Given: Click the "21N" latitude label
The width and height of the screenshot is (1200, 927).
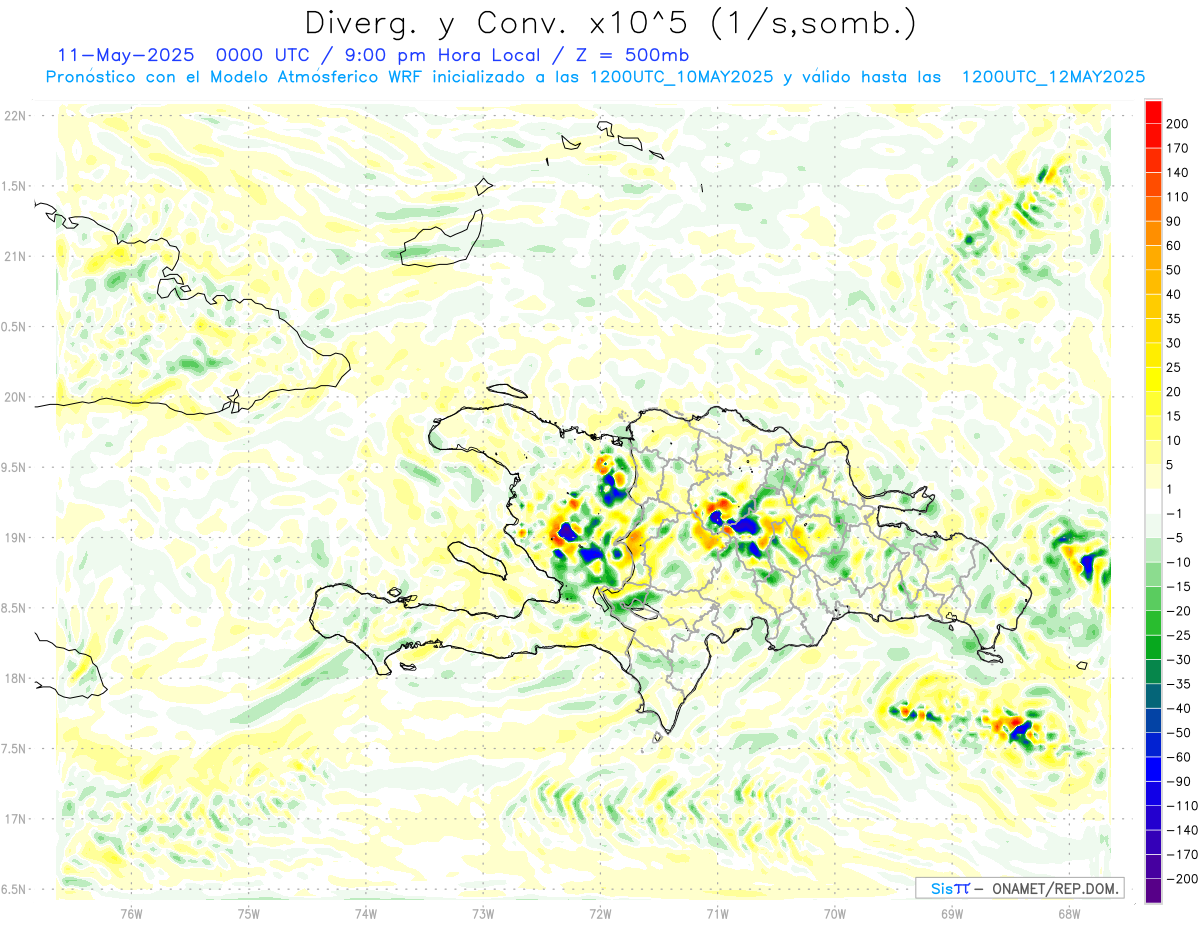Looking at the screenshot, I should 15,256.
